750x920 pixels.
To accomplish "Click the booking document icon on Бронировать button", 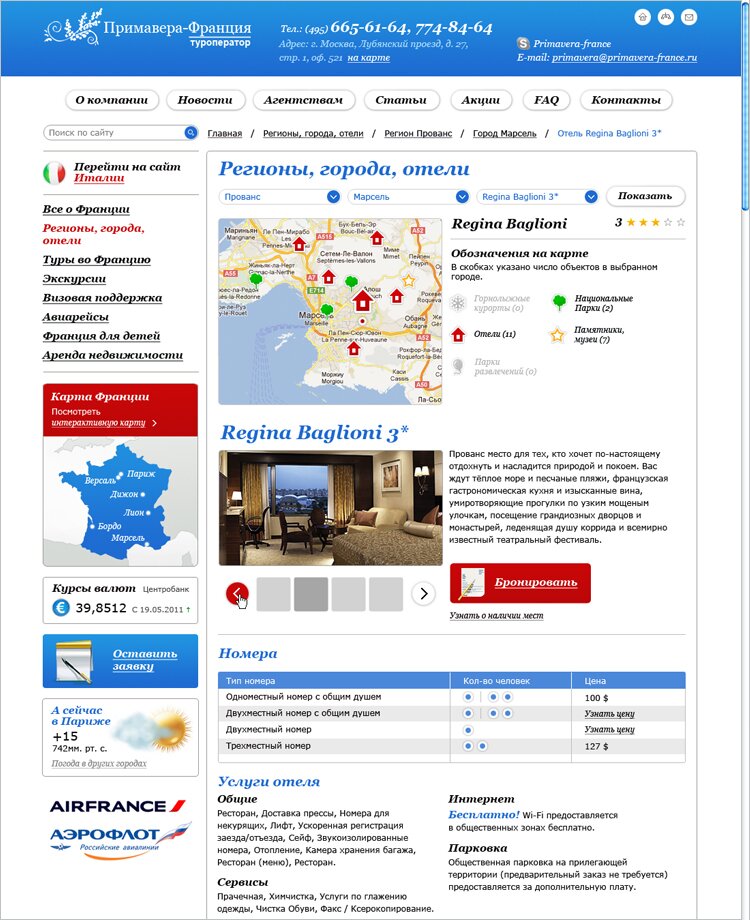I will coord(472,583).
